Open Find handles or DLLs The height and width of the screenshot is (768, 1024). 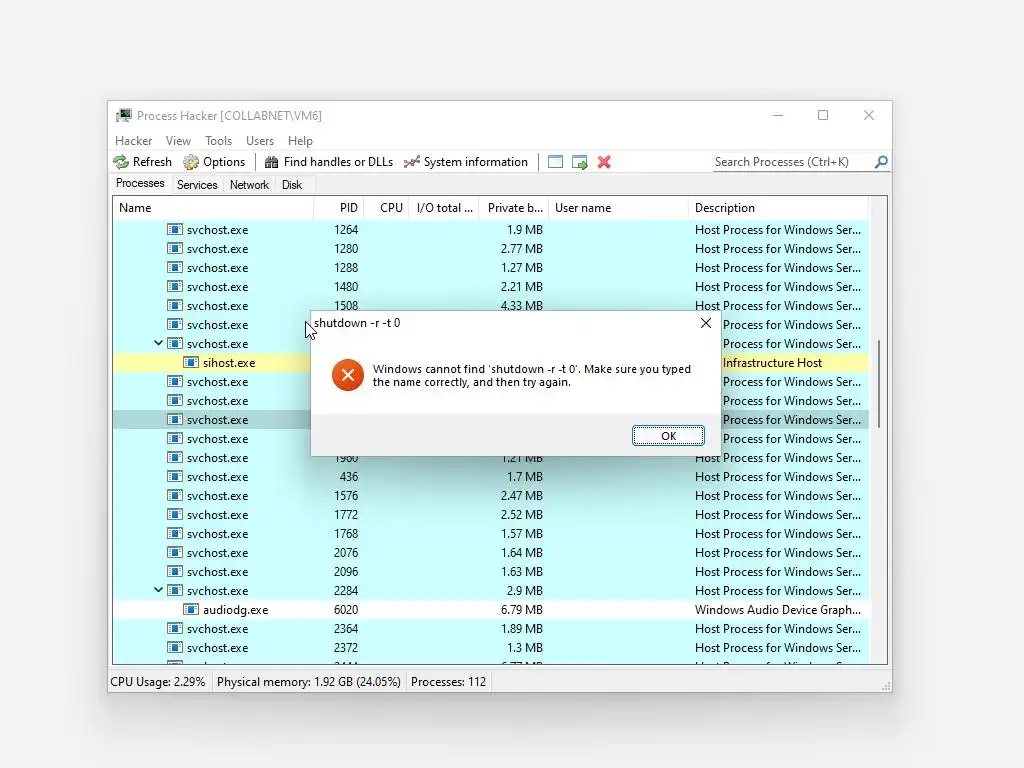coord(328,162)
